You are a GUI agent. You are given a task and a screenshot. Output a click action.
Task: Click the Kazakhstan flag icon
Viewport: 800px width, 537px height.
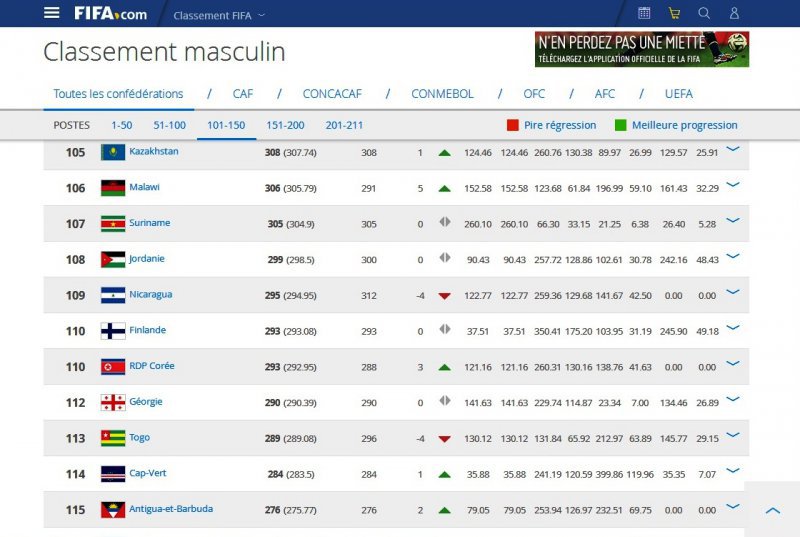point(113,152)
